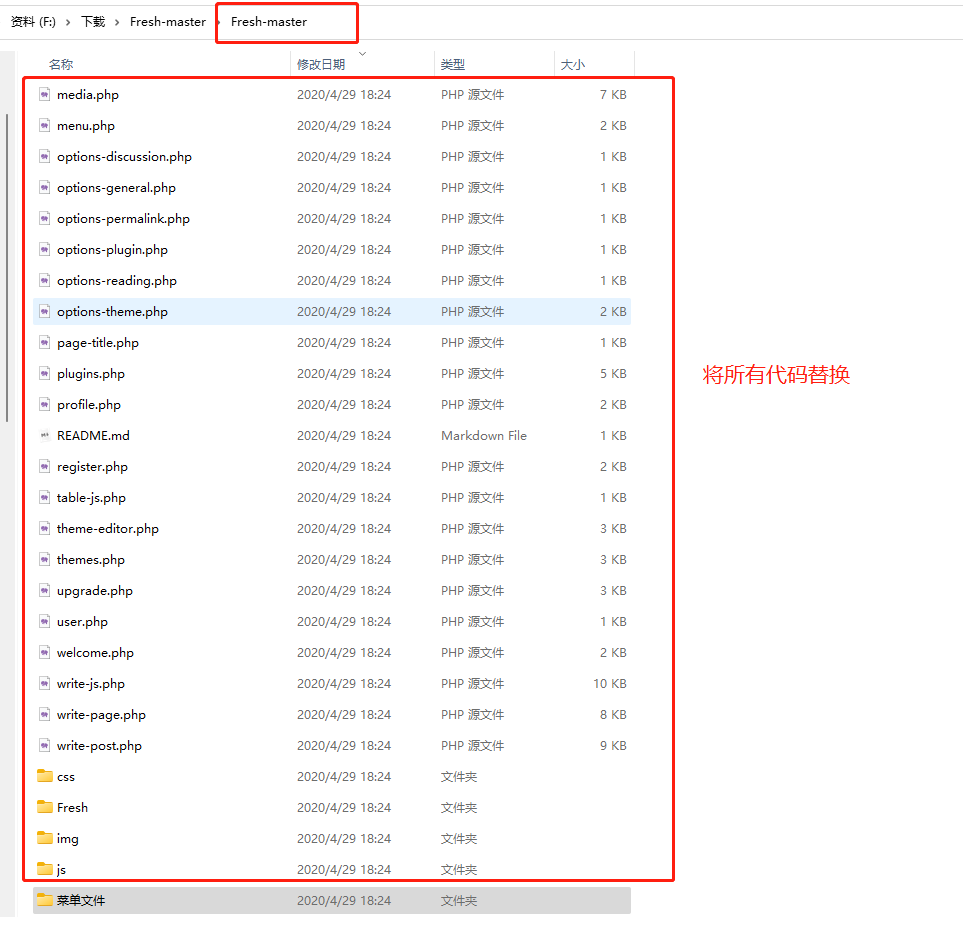This screenshot has height=929, width=963.
Task: Click the plugins.php file icon
Action: (44, 374)
